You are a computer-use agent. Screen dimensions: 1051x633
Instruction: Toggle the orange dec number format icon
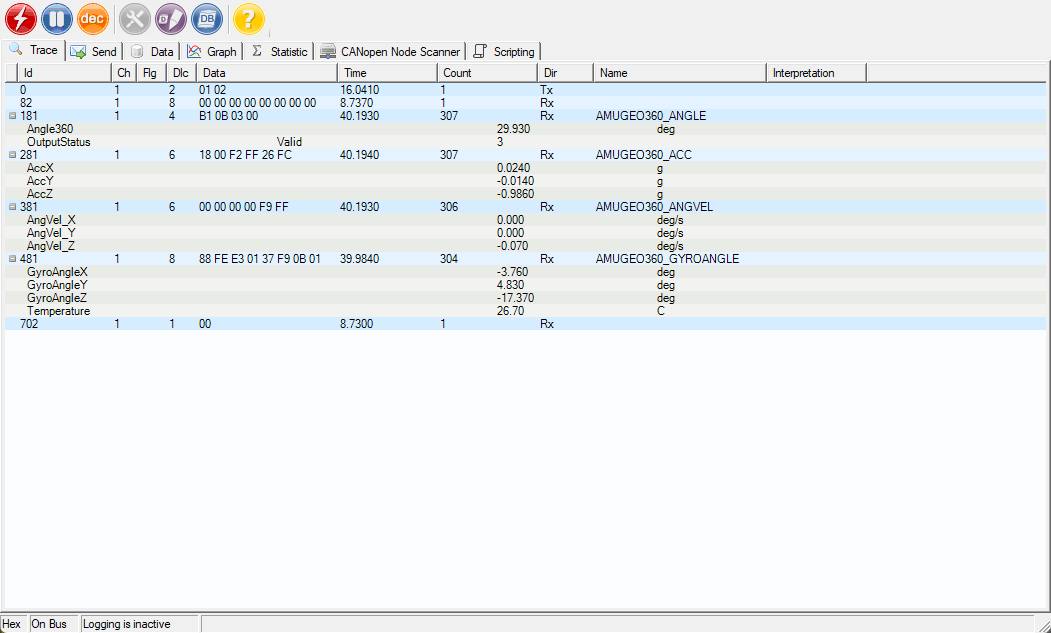coord(93,19)
